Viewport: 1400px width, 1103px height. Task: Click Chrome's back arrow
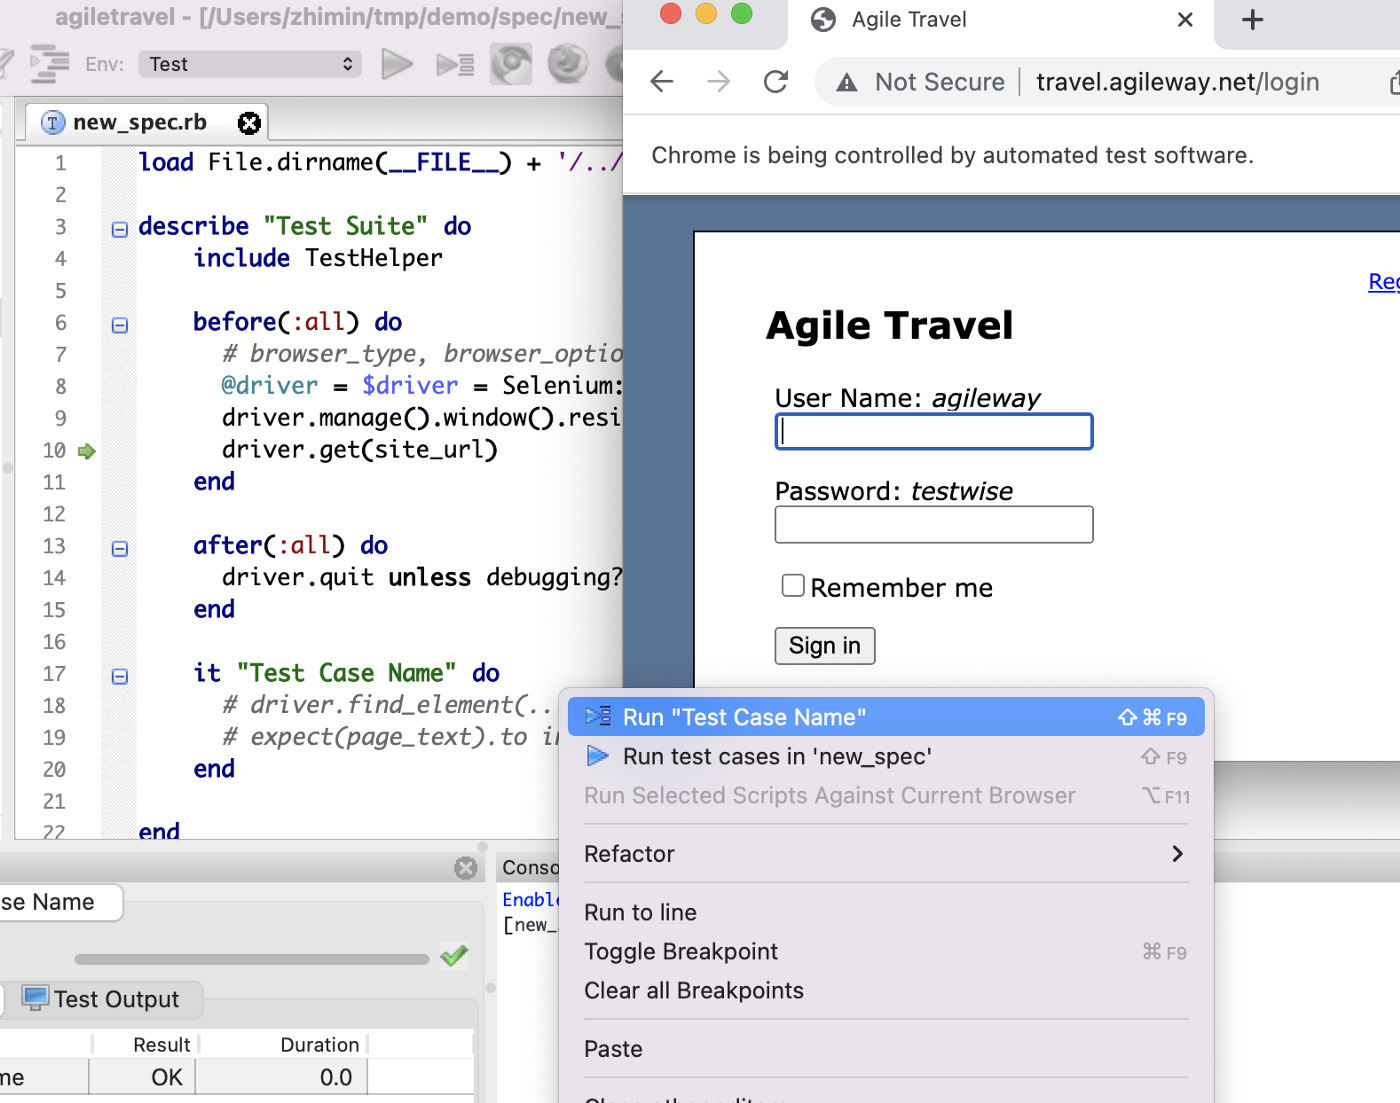click(x=662, y=82)
